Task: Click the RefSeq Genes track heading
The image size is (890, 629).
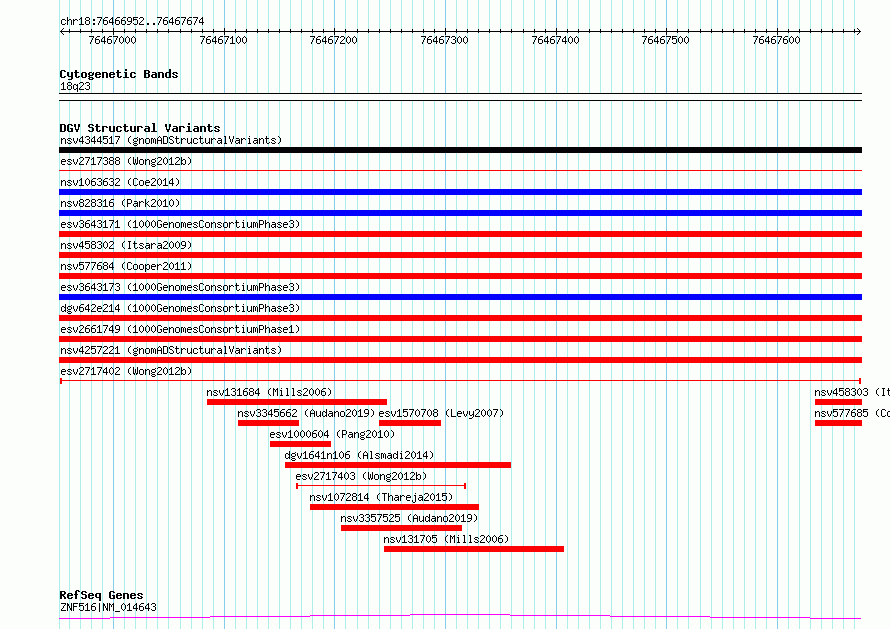Action: tap(102, 595)
